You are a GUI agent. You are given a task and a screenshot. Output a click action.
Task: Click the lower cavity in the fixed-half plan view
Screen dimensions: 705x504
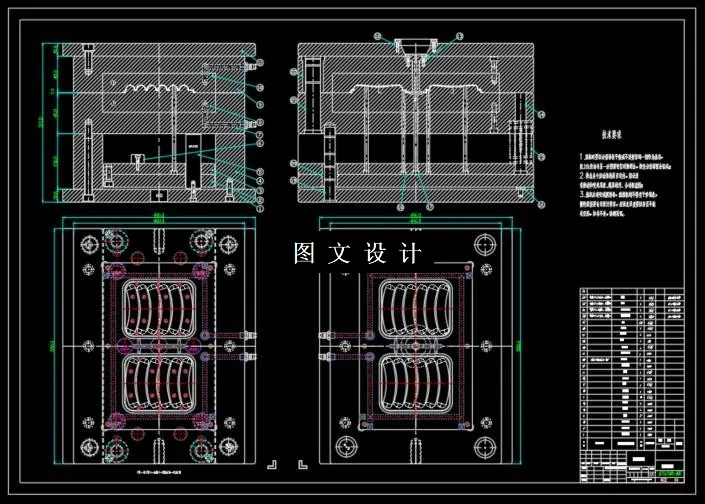click(416, 384)
